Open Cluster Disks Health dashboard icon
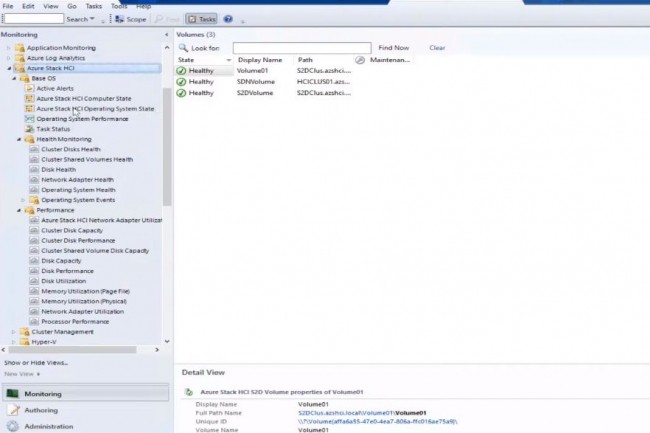 pos(34,149)
